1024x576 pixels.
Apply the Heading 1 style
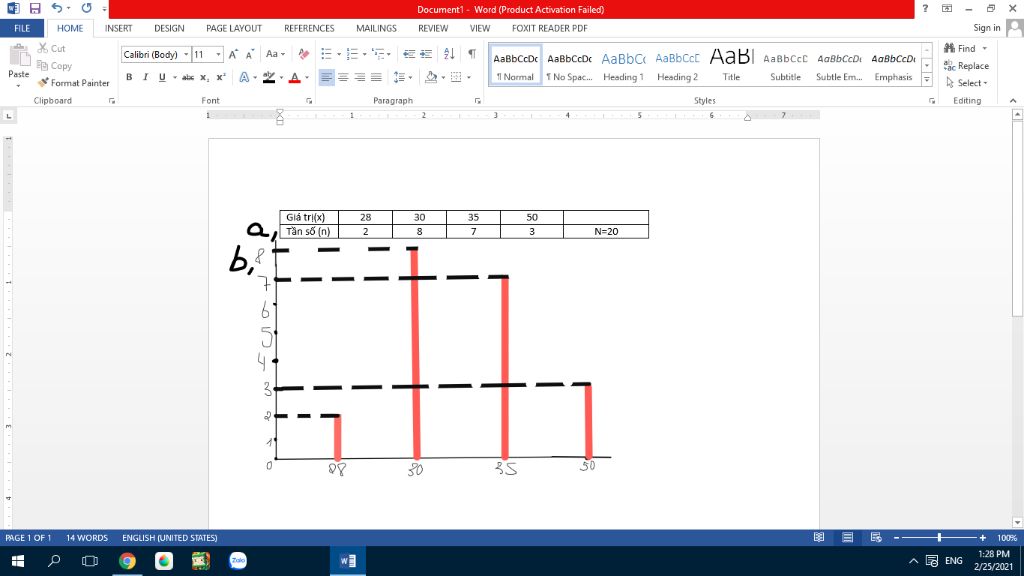(623, 65)
